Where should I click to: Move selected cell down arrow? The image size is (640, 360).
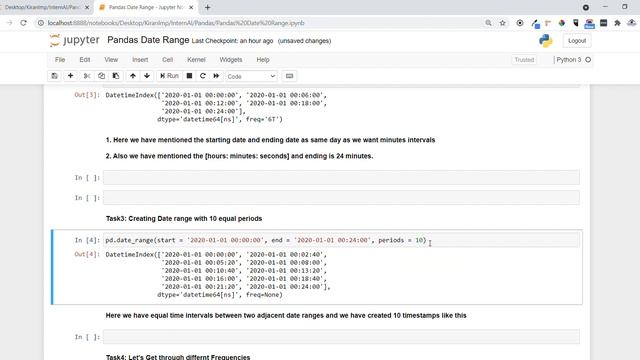click(x=147, y=76)
